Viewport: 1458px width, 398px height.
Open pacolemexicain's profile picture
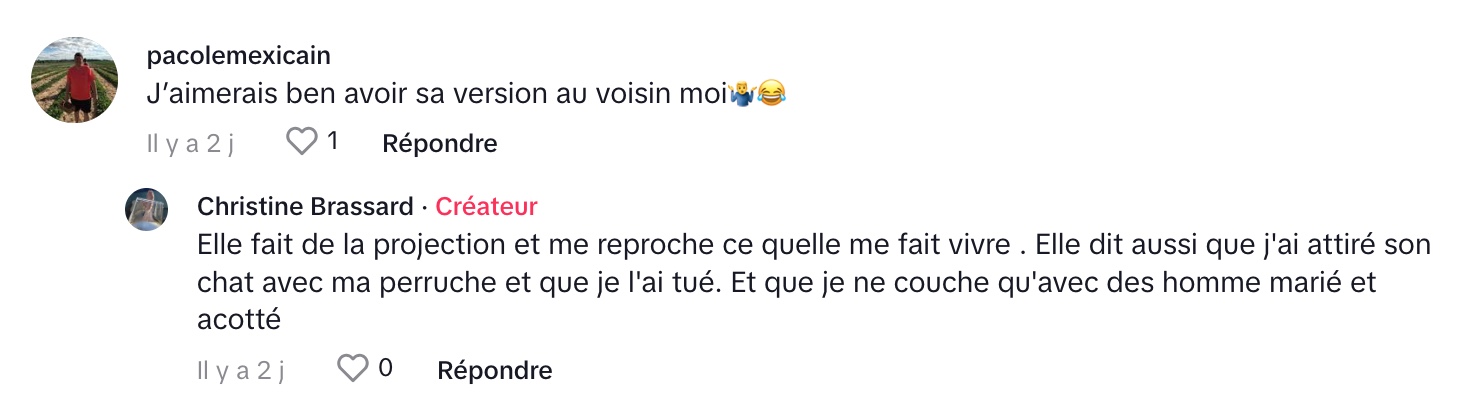point(75,79)
